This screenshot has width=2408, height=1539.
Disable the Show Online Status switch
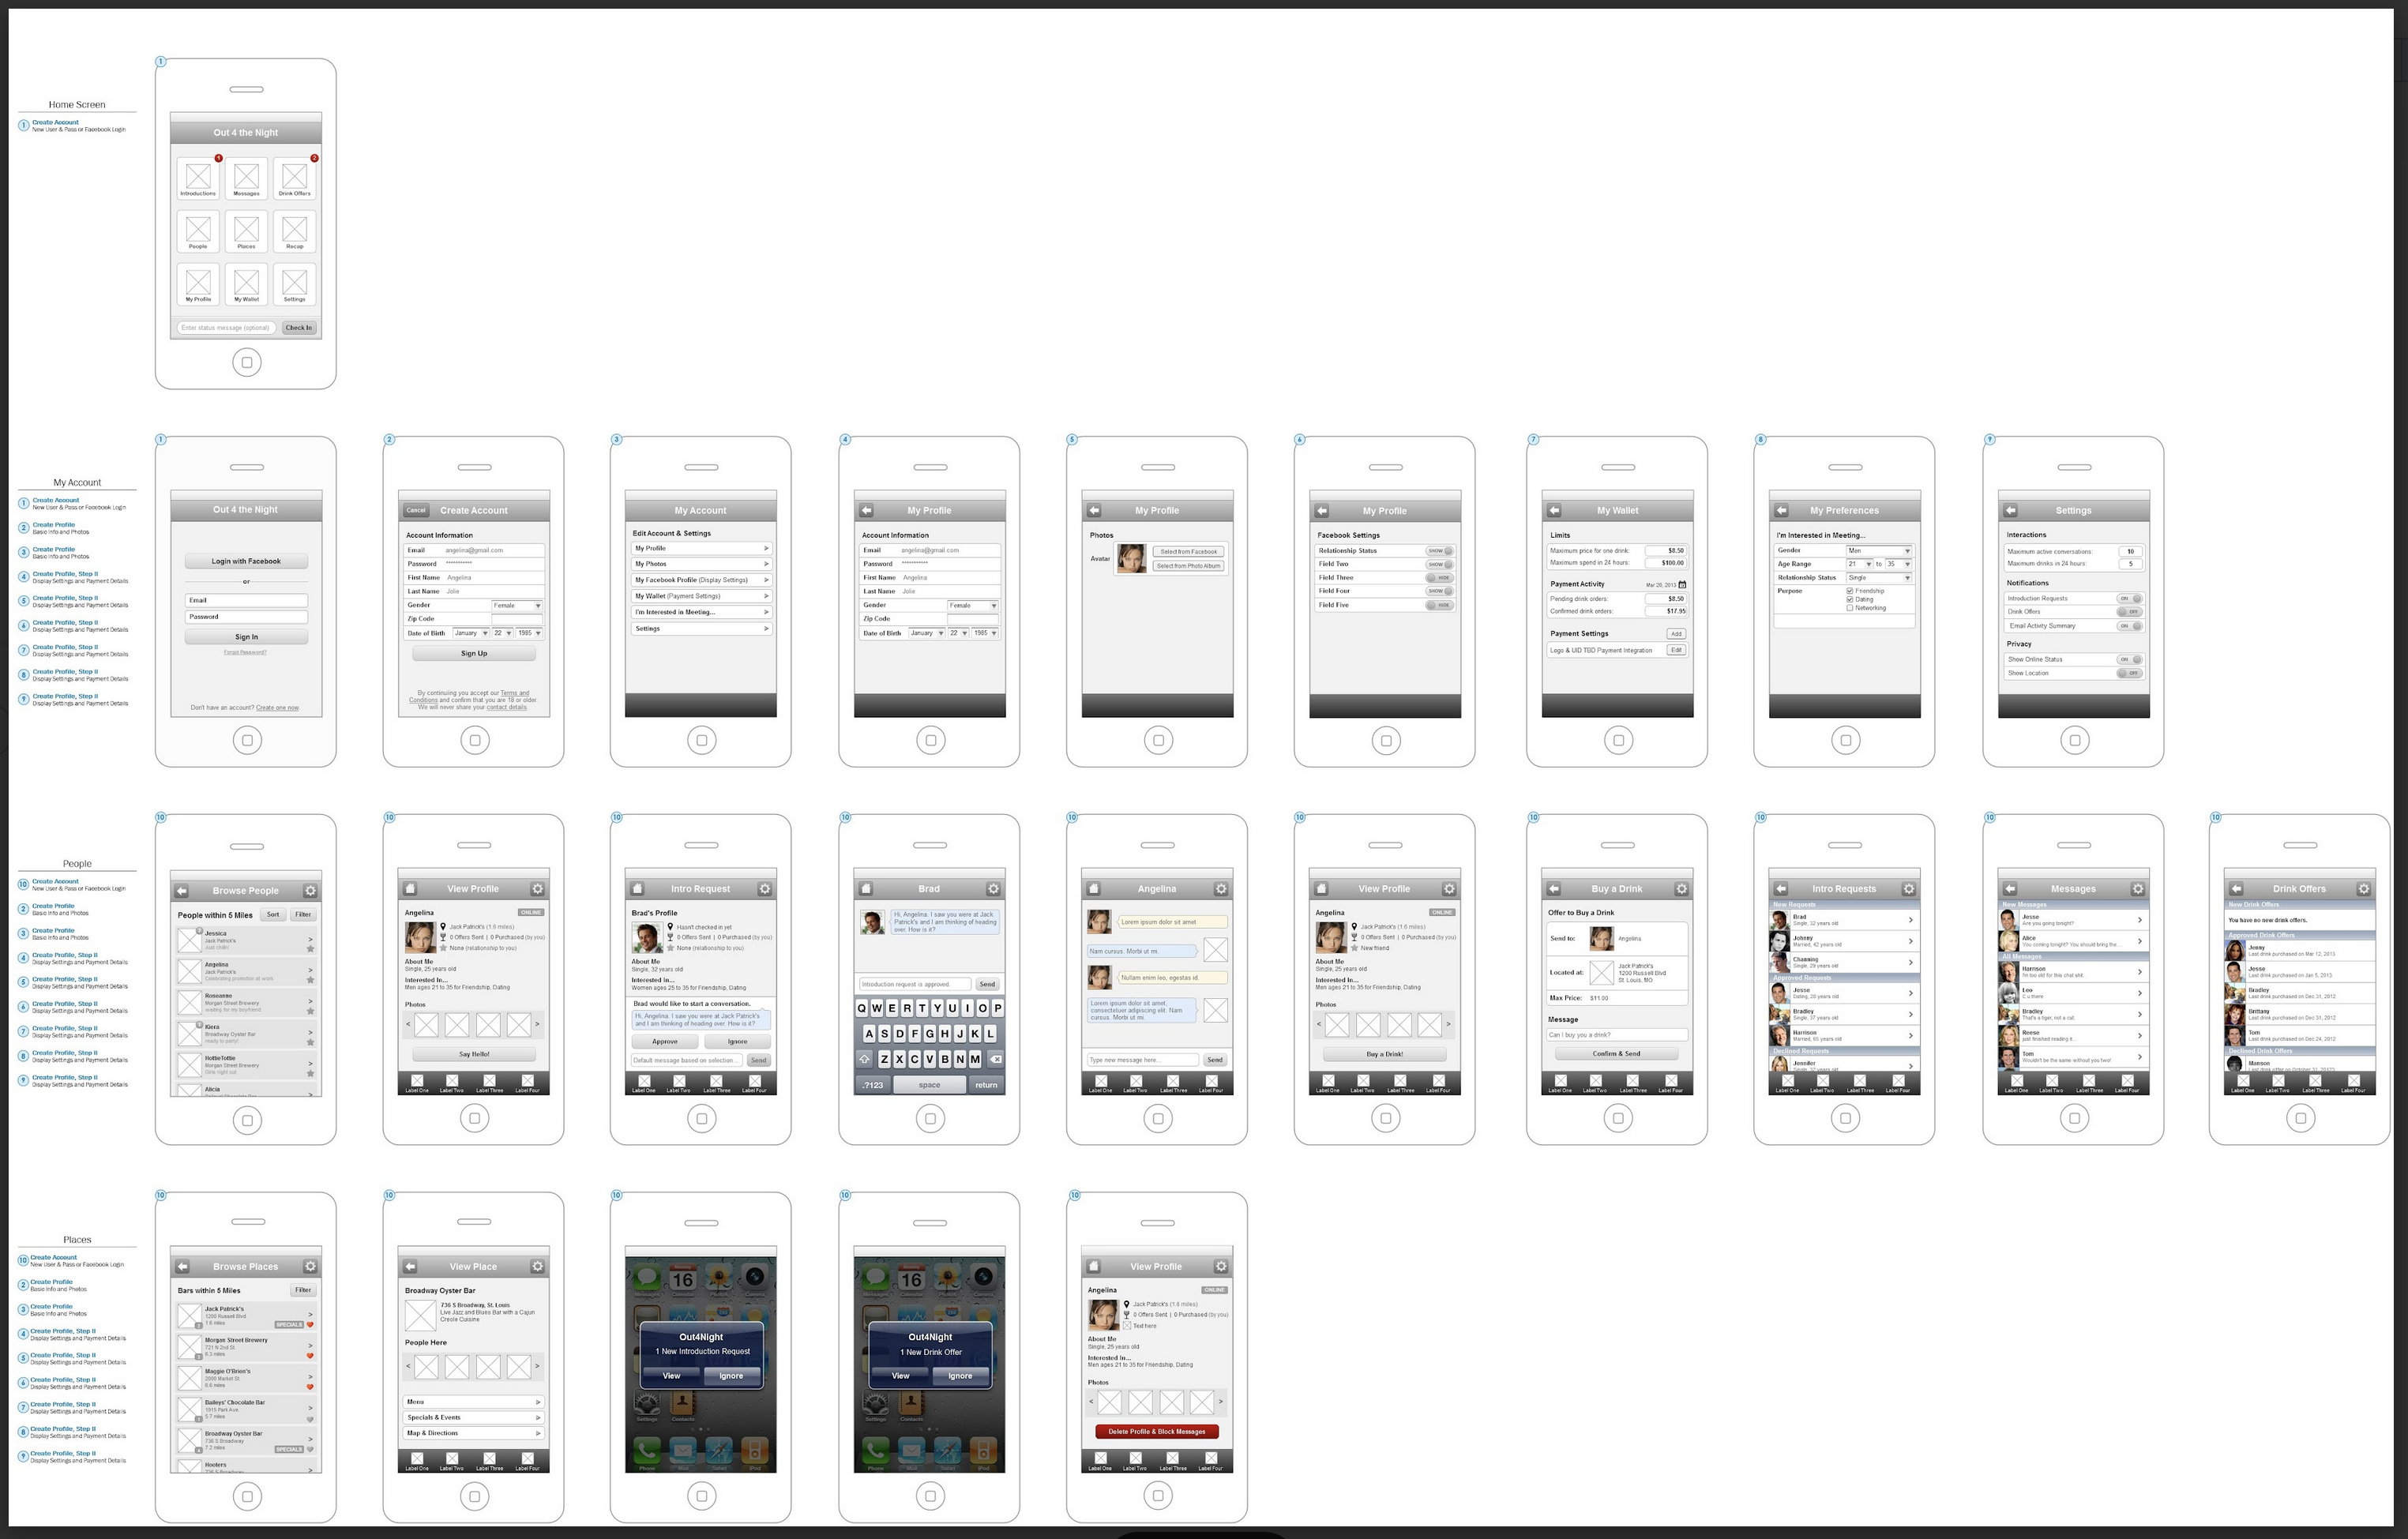click(2129, 659)
